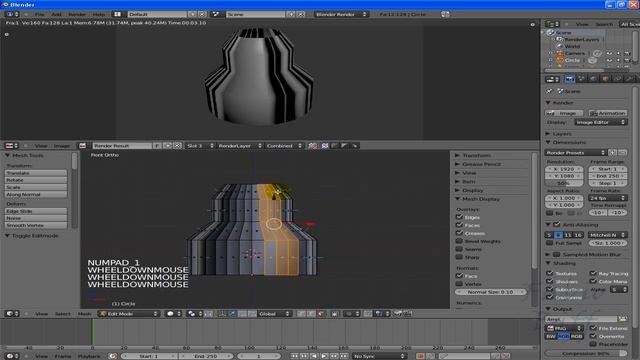640x360 pixels.
Task: Open the Blender Render engine dropdown
Action: [341, 14]
